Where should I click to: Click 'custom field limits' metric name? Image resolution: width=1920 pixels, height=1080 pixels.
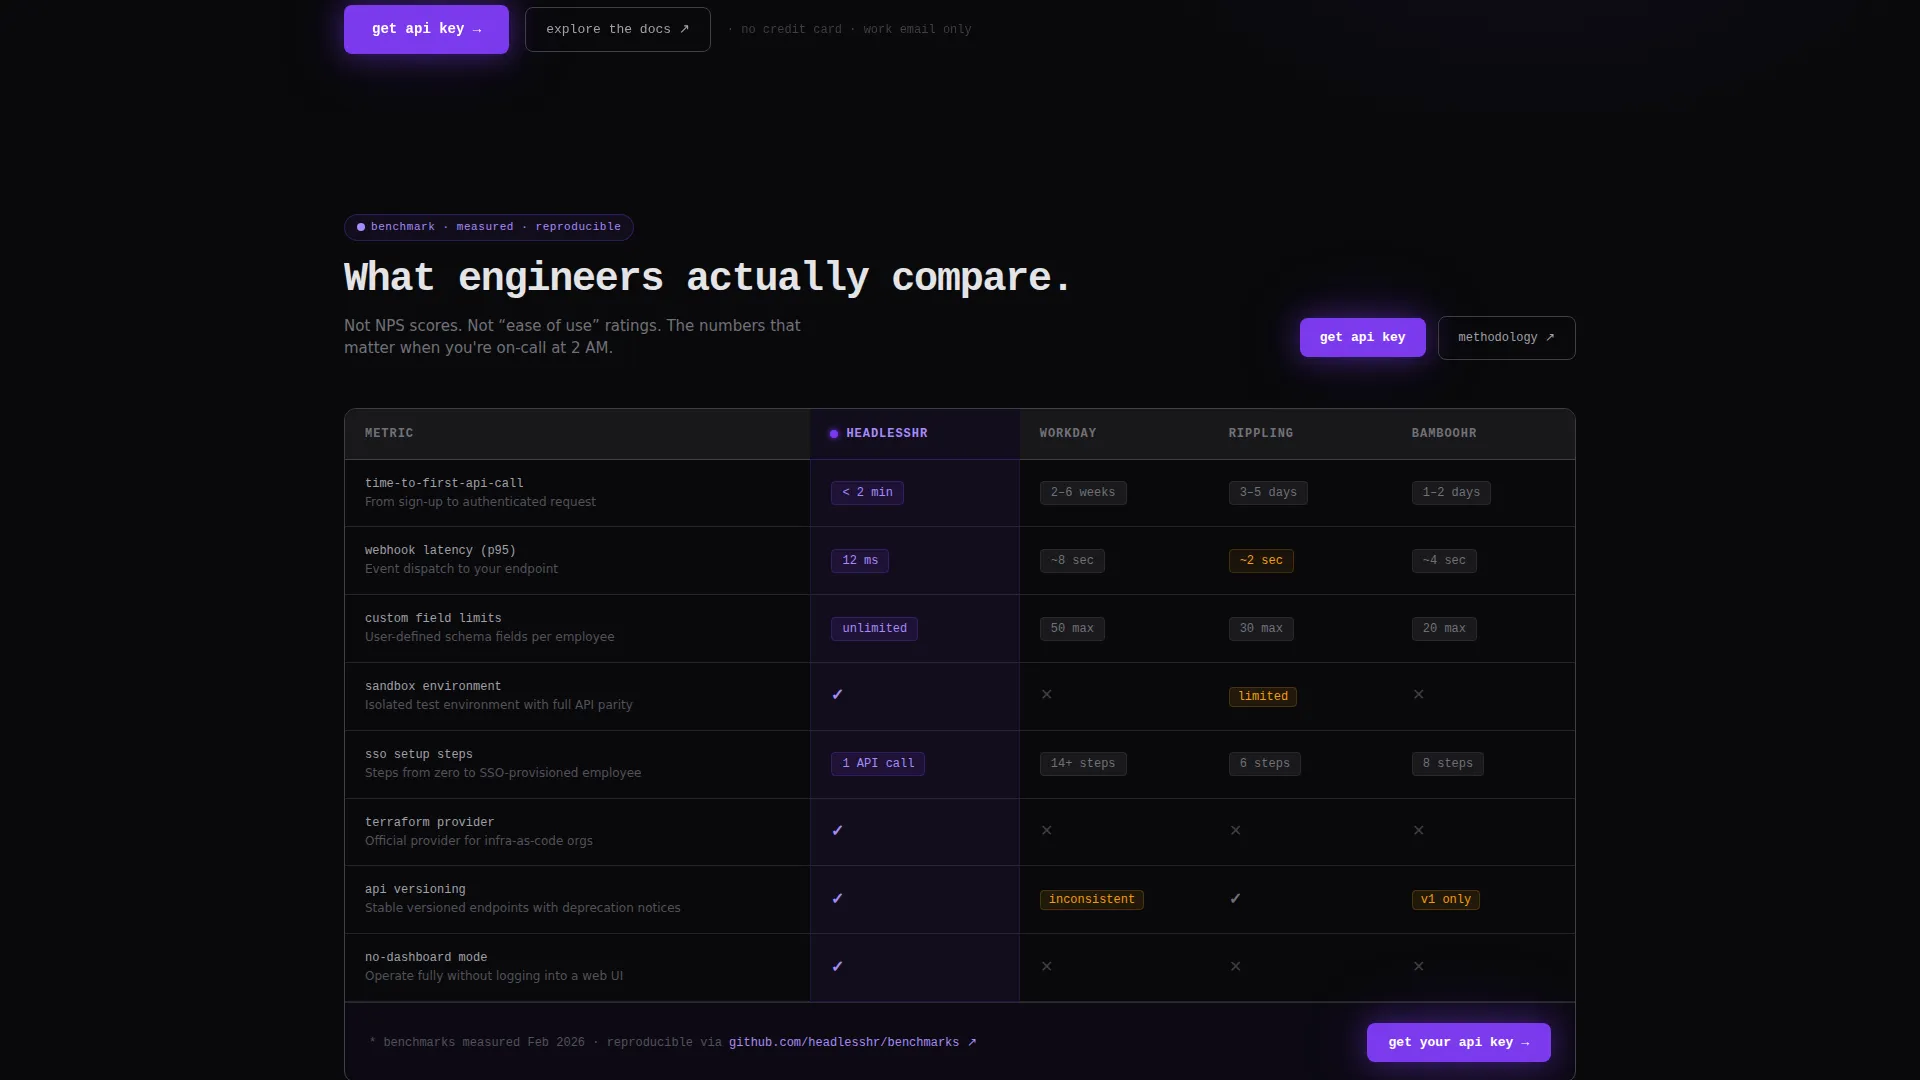[x=433, y=619]
